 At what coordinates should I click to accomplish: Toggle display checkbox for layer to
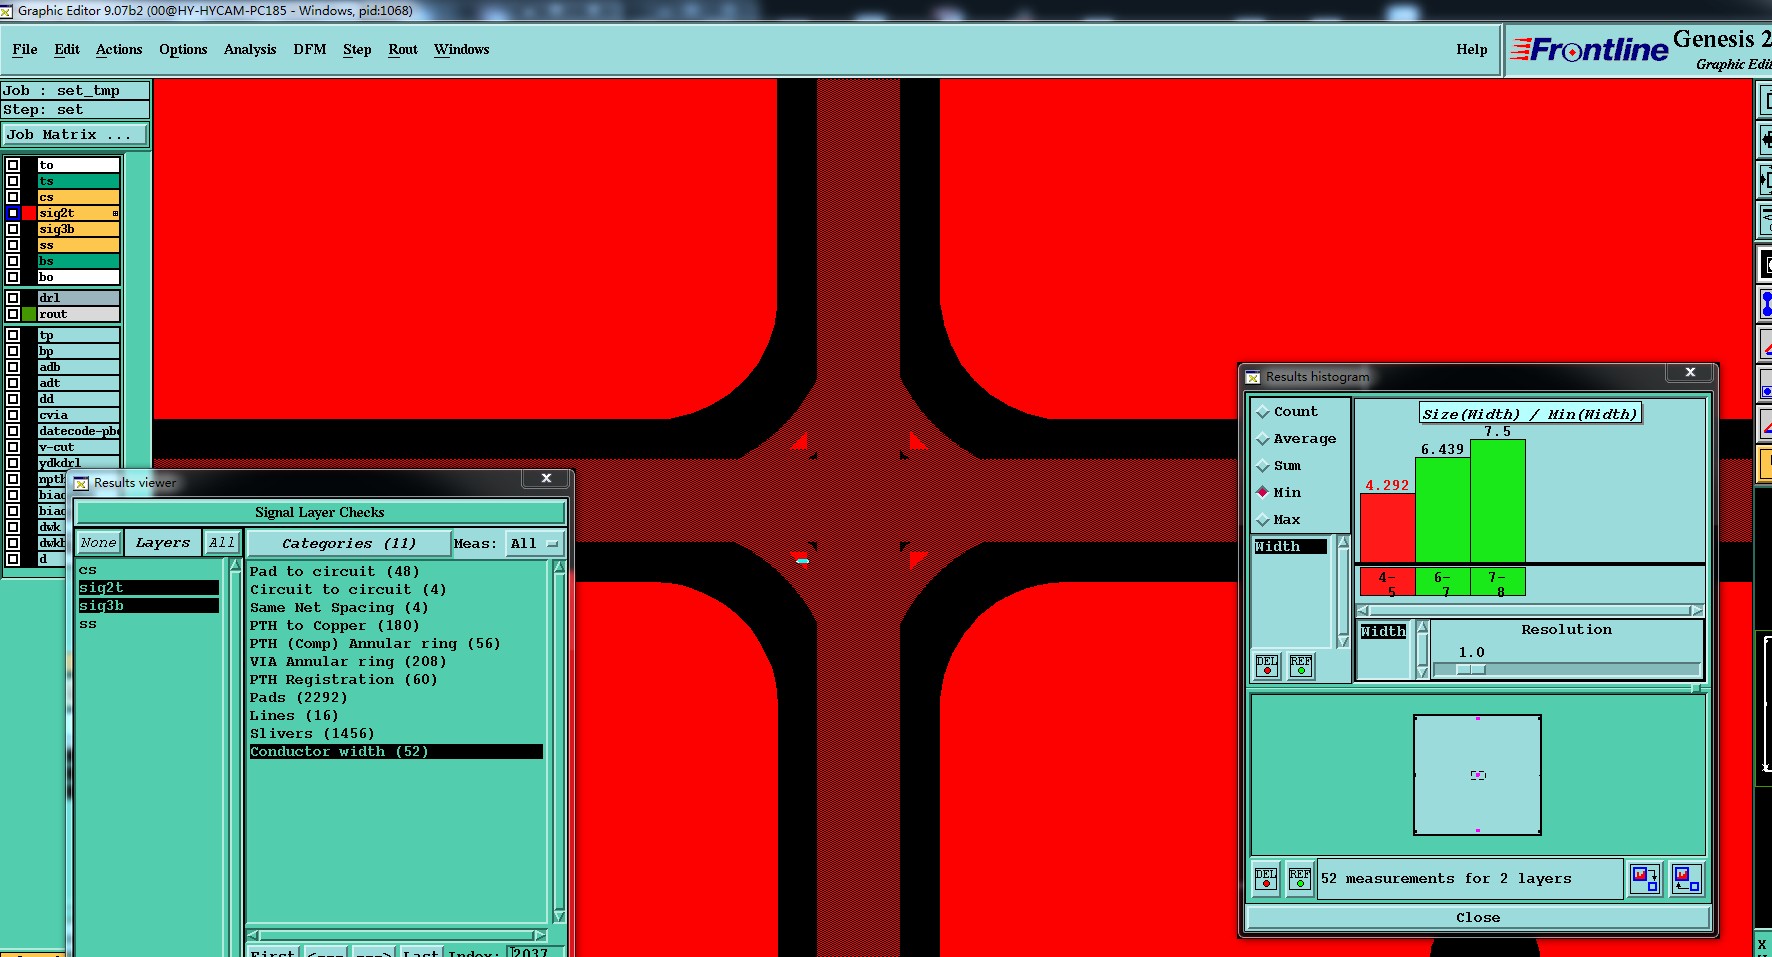click(13, 165)
